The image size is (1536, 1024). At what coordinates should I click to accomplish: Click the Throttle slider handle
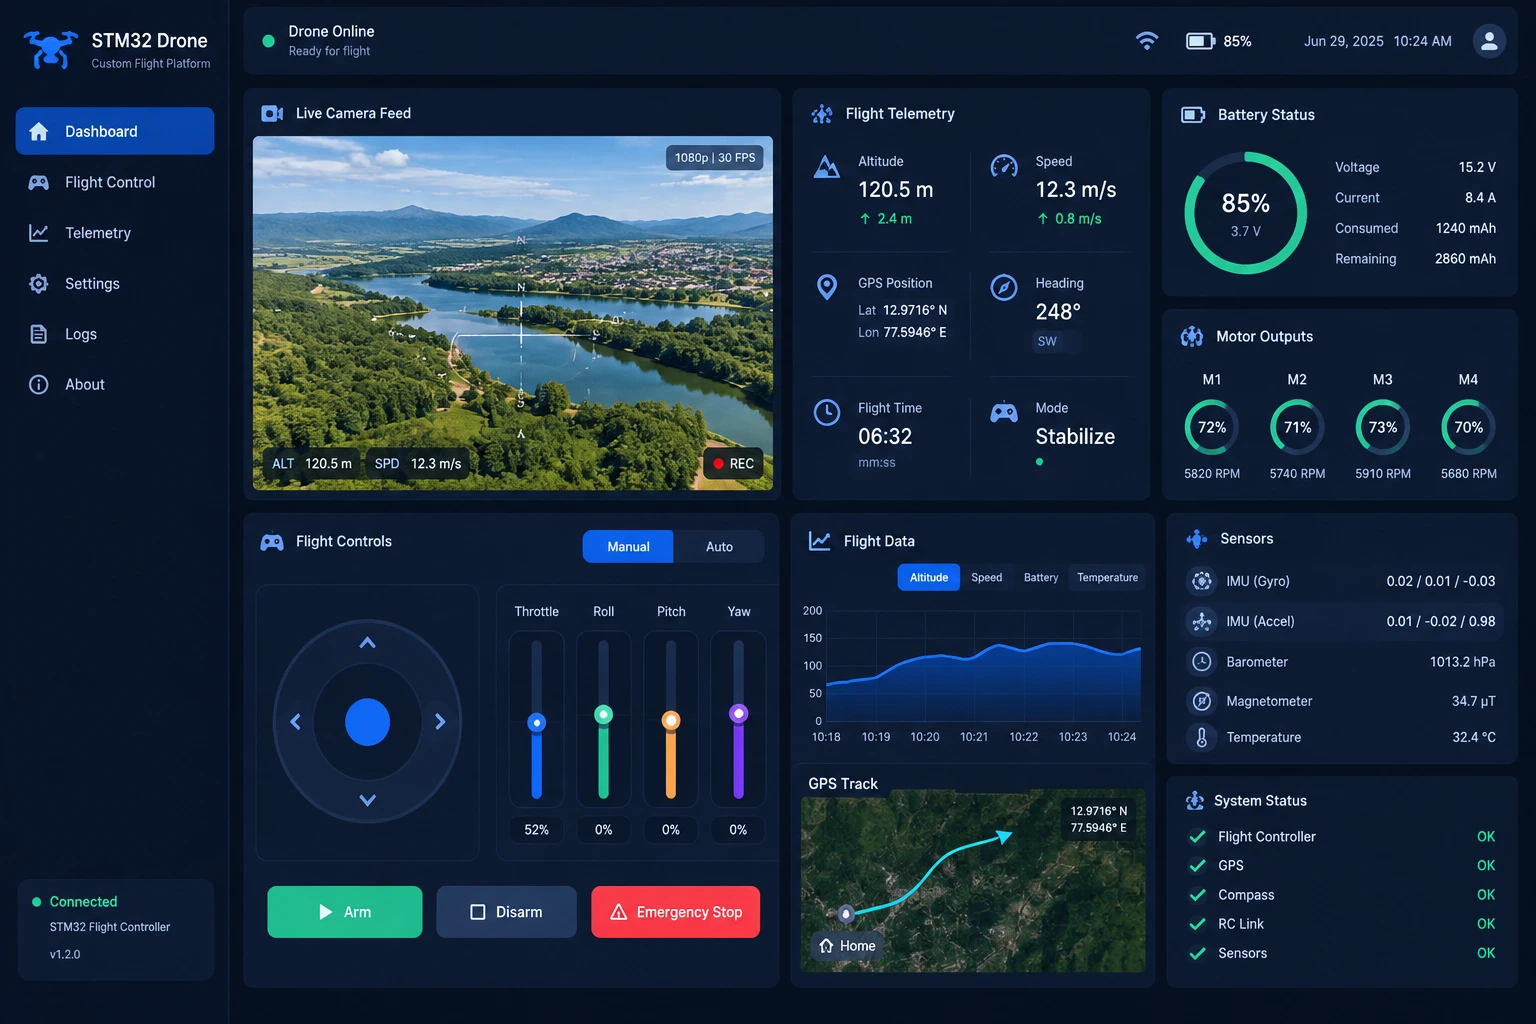click(537, 723)
